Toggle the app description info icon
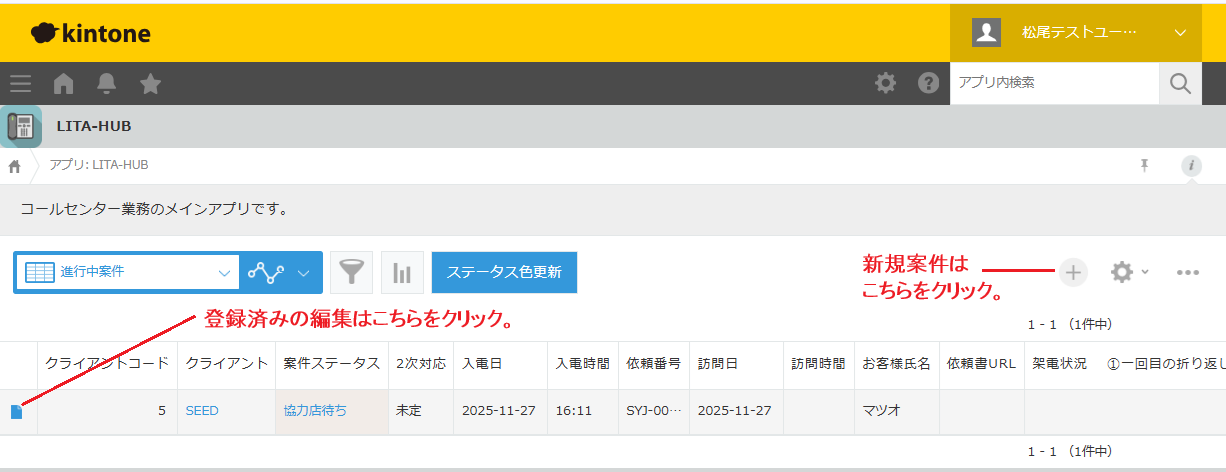This screenshot has height=472, width=1226. coord(1191,166)
